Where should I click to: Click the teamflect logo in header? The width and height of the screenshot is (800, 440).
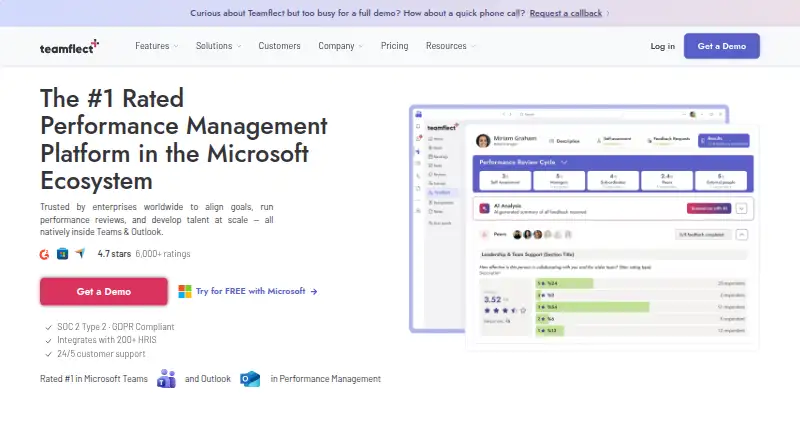point(69,46)
